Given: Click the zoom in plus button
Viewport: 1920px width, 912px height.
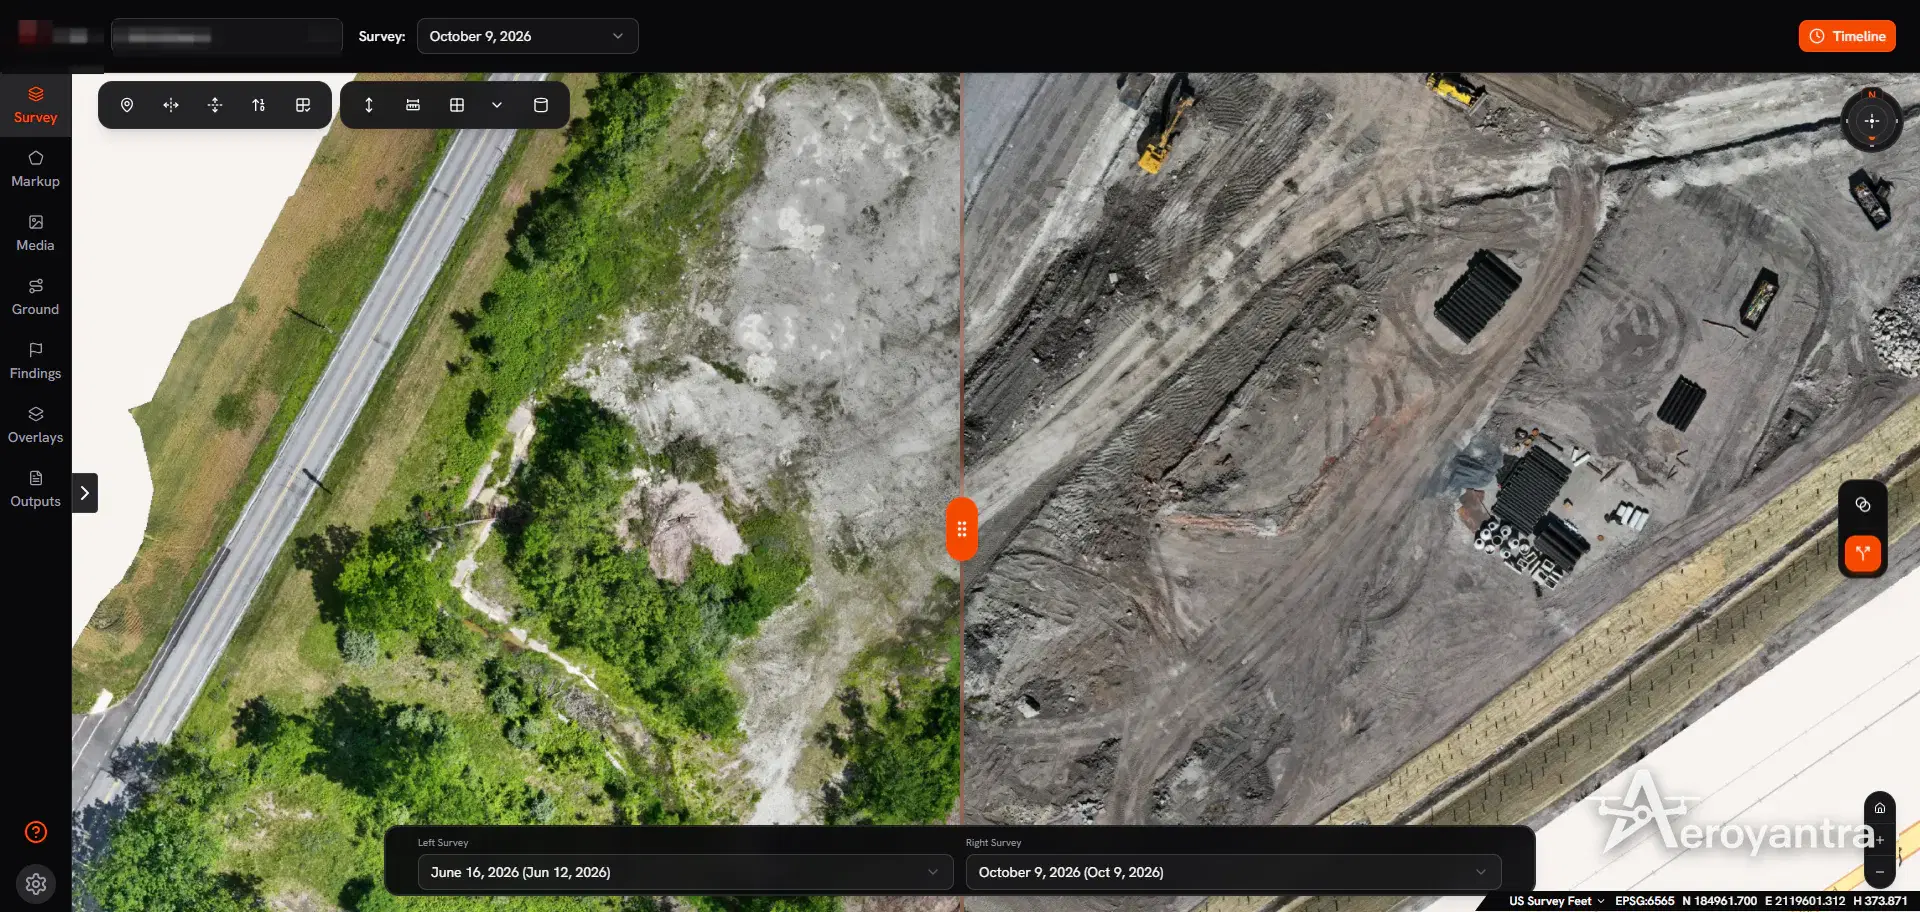Looking at the screenshot, I should pyautogui.click(x=1880, y=840).
